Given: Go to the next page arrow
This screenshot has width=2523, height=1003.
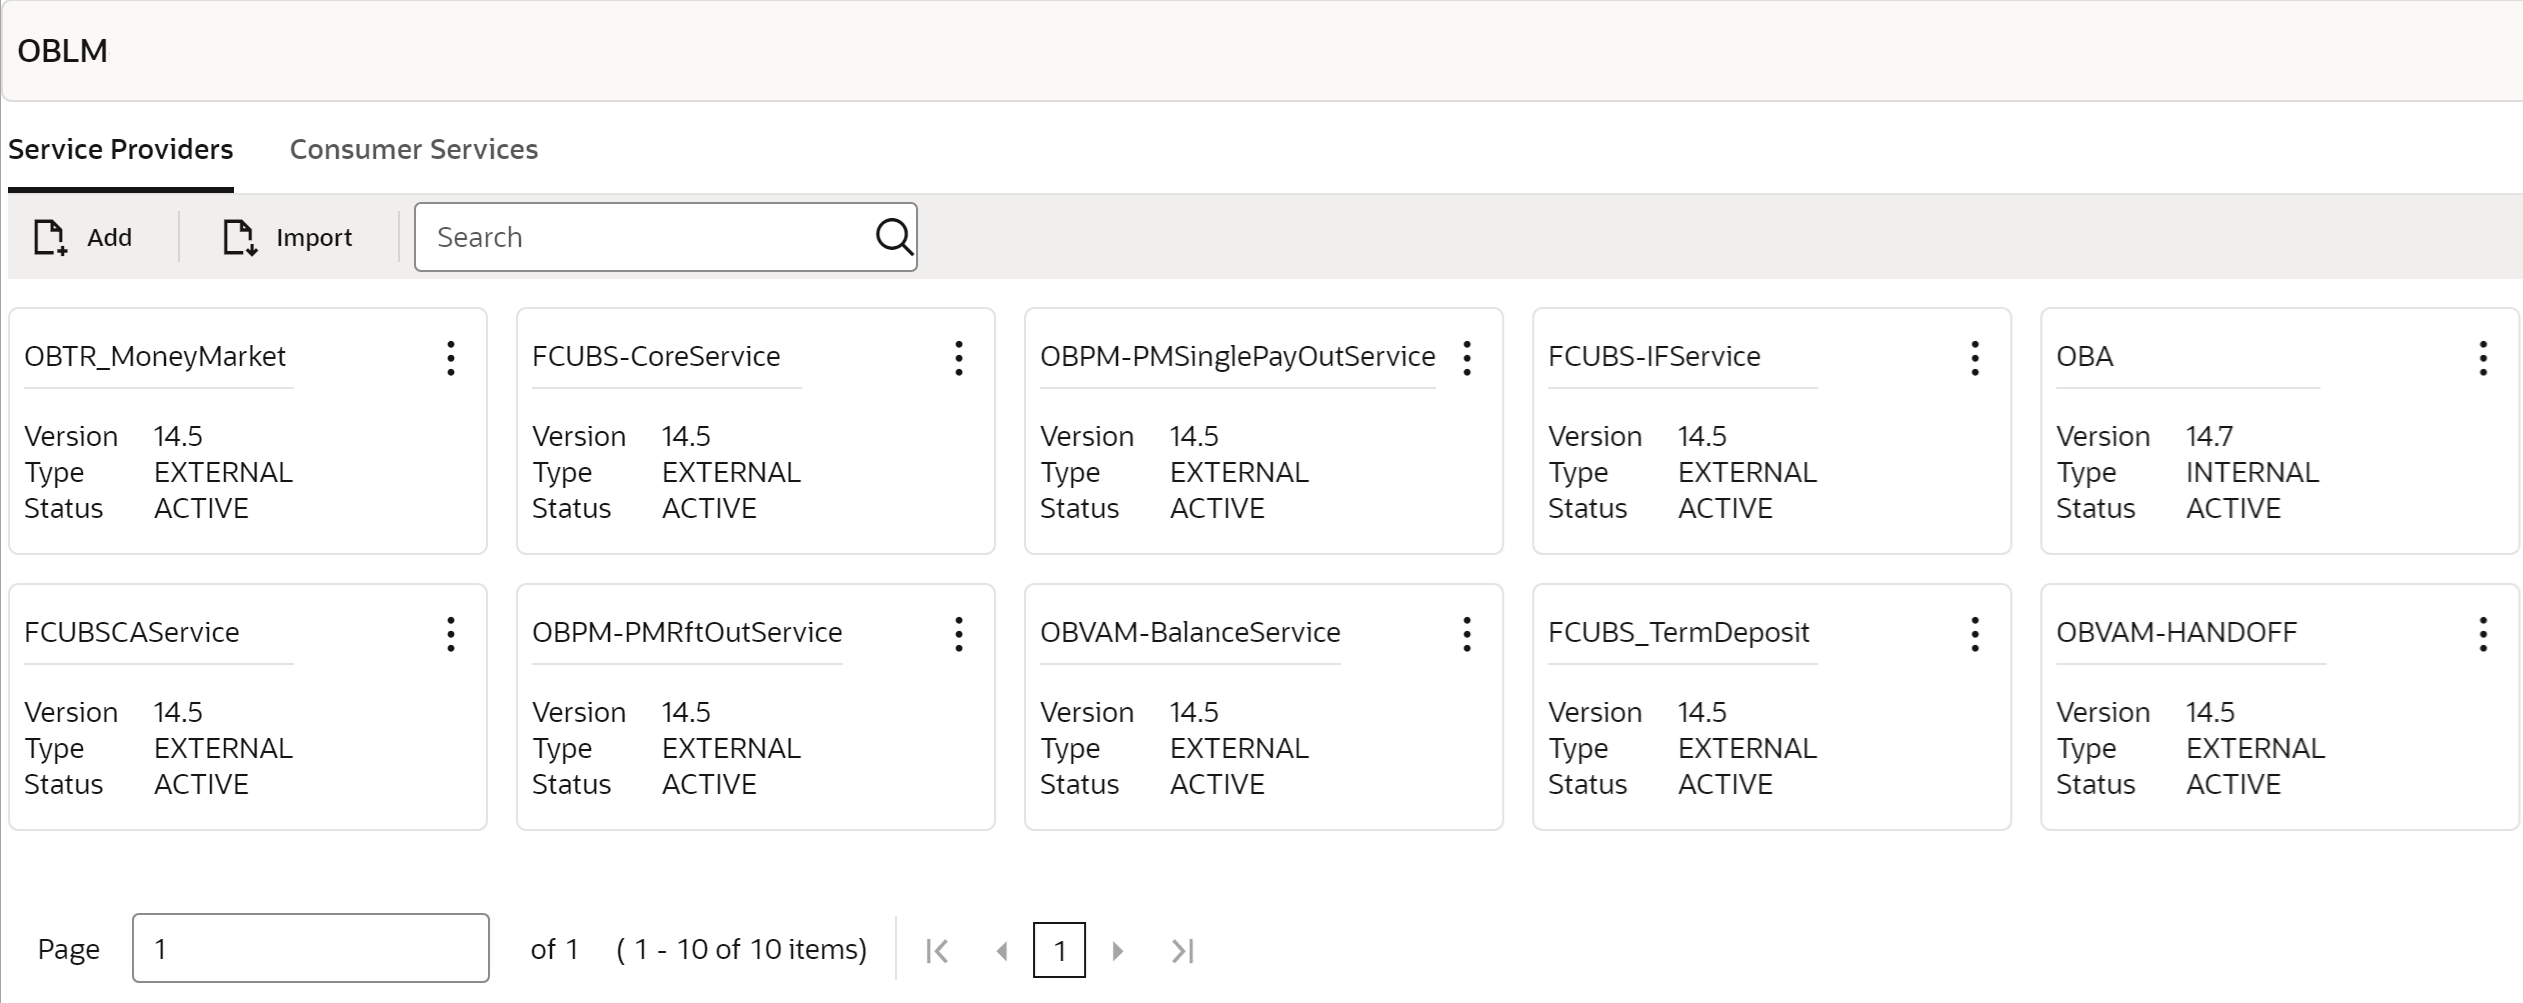Looking at the screenshot, I should 1118,951.
